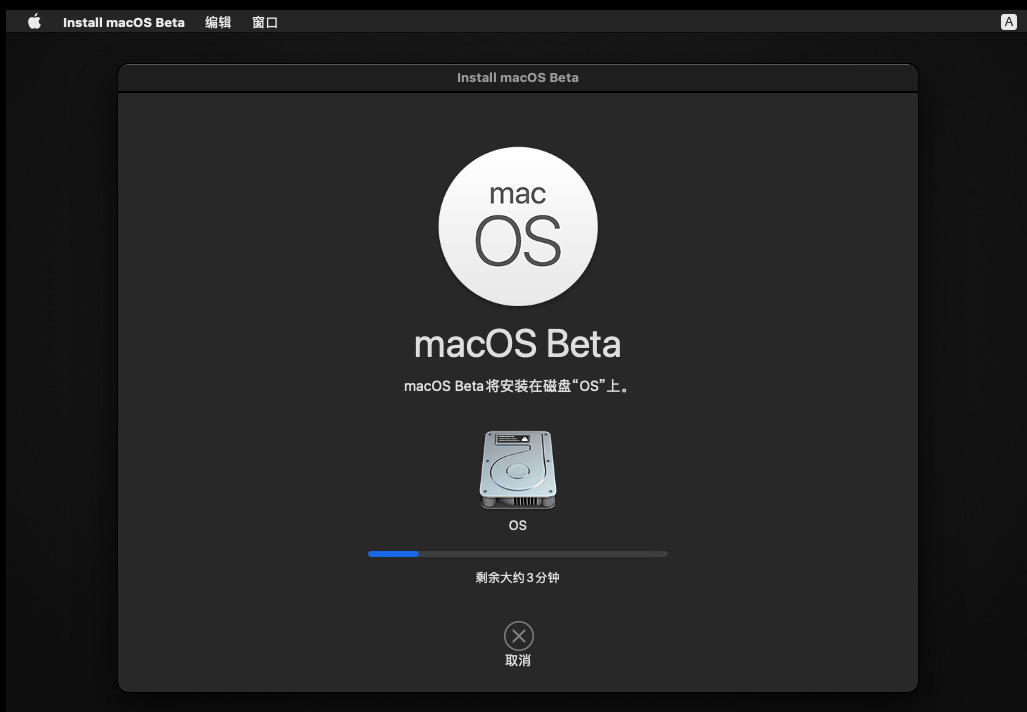Click the macOS Beta heading
This screenshot has height=712, width=1027.
tap(517, 344)
